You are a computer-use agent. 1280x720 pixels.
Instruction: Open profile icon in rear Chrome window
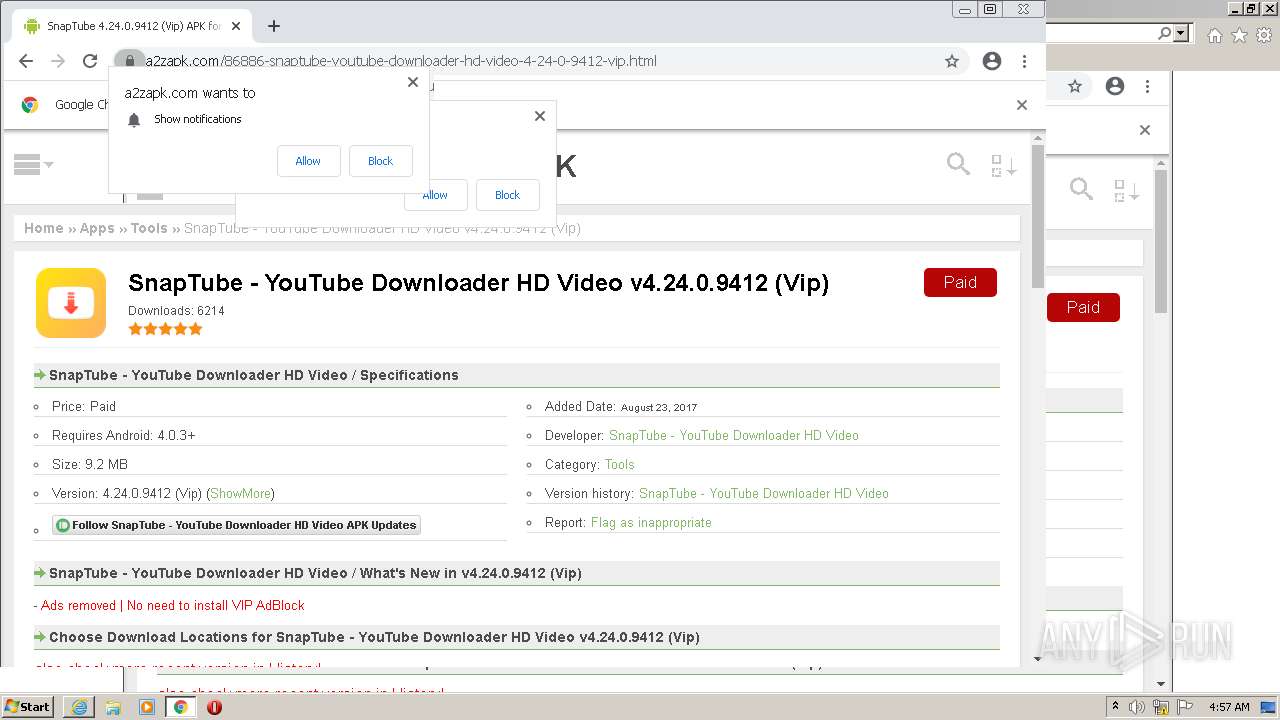[1115, 87]
